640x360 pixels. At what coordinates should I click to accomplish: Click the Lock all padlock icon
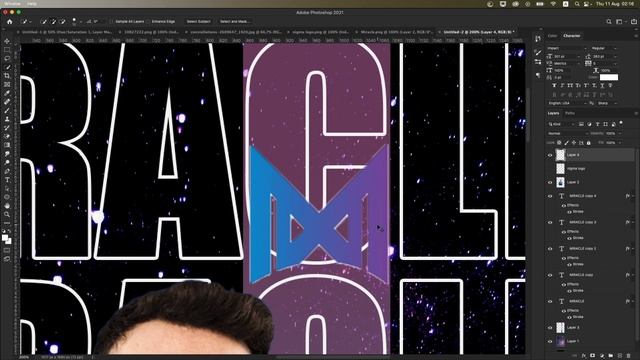(589, 143)
